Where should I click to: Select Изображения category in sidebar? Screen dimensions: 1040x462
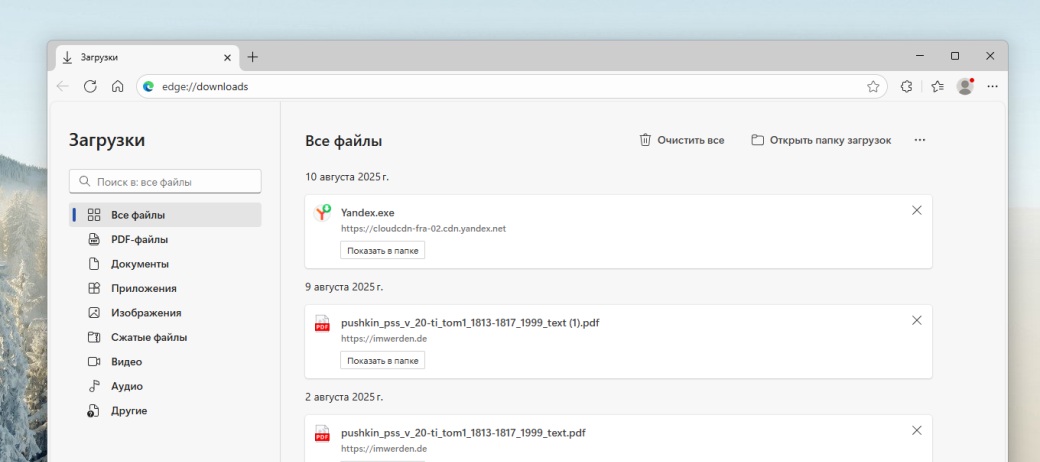145,313
